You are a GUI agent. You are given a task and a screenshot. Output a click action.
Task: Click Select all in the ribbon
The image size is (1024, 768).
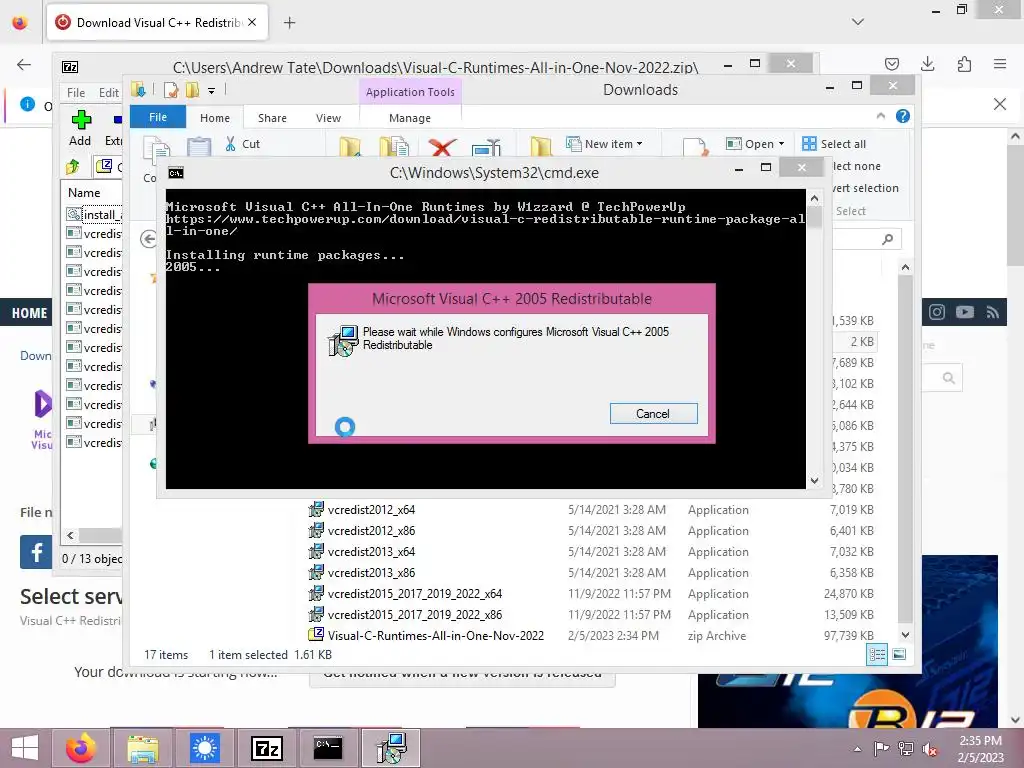point(834,144)
